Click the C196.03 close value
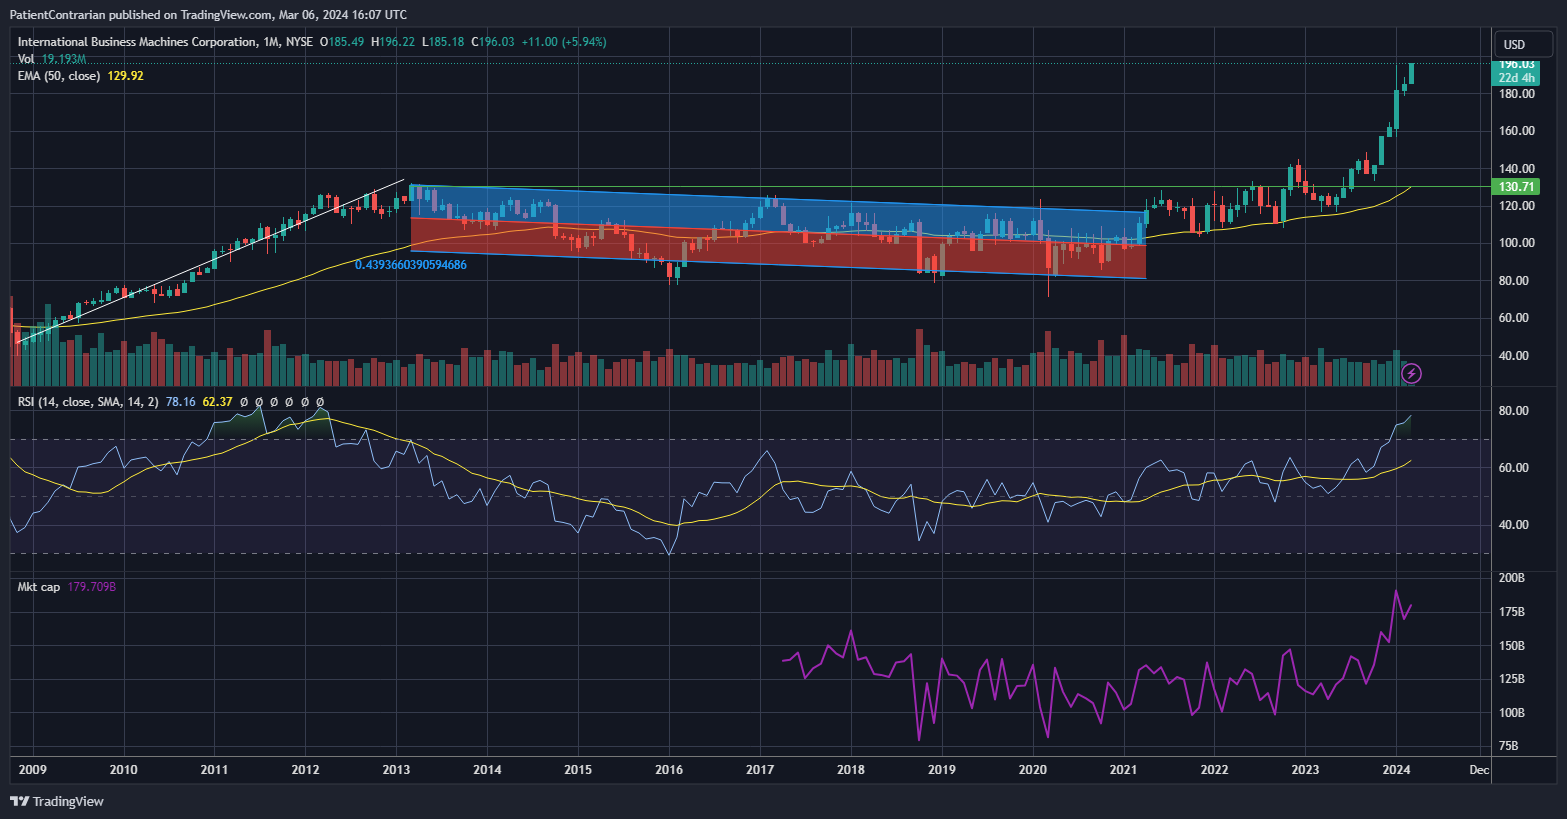Viewport: 1567px width, 819px height. click(492, 42)
